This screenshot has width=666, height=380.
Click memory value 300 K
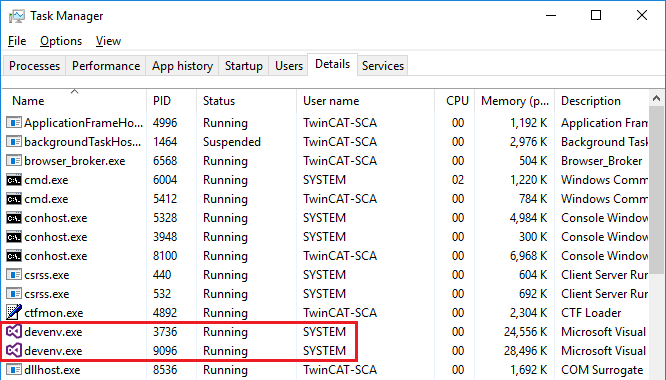click(x=533, y=237)
